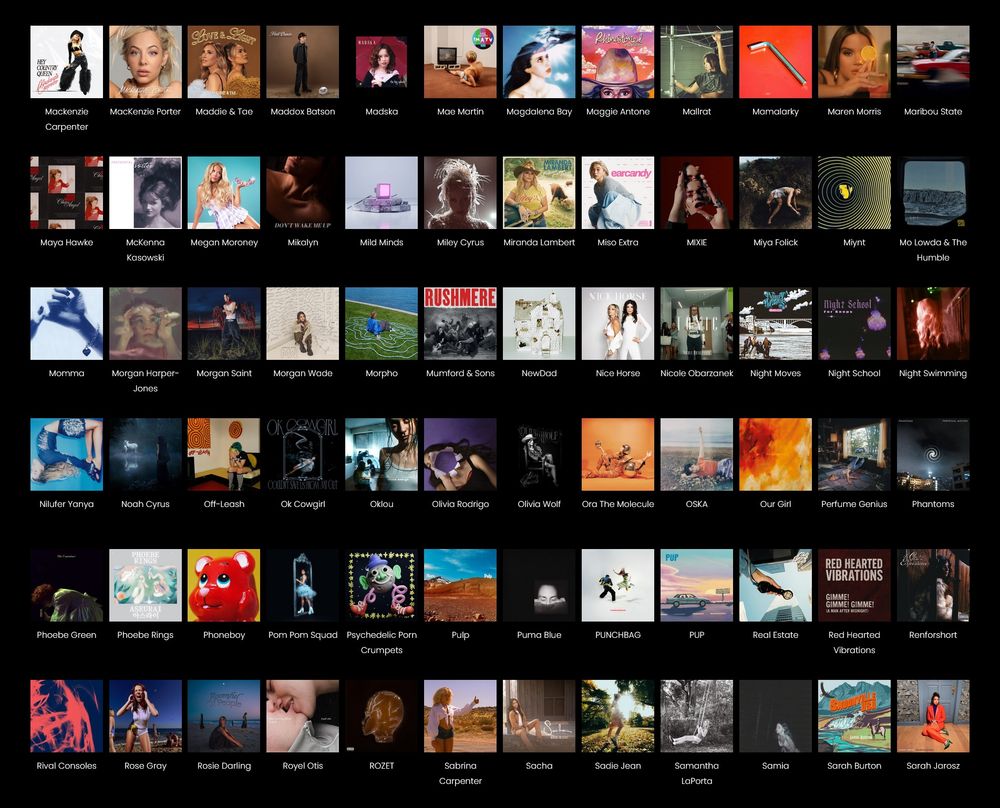1000x808 pixels.
Task: Open the Mackenzie Carpenter album cover
Action: 66,62
